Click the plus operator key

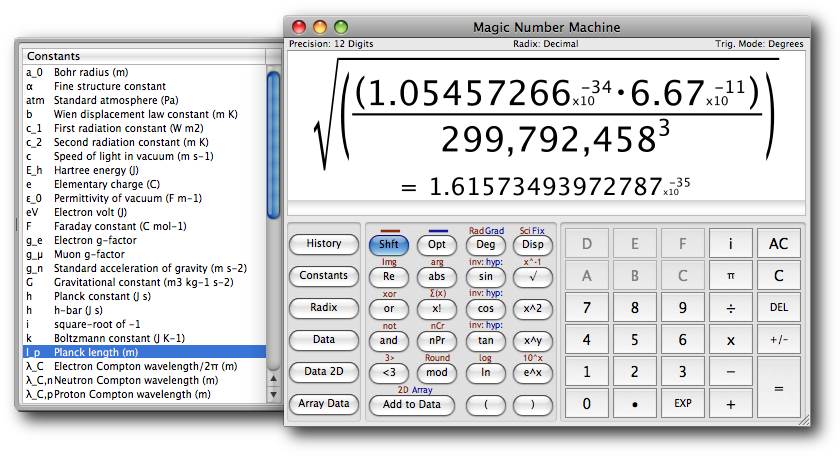tap(731, 403)
